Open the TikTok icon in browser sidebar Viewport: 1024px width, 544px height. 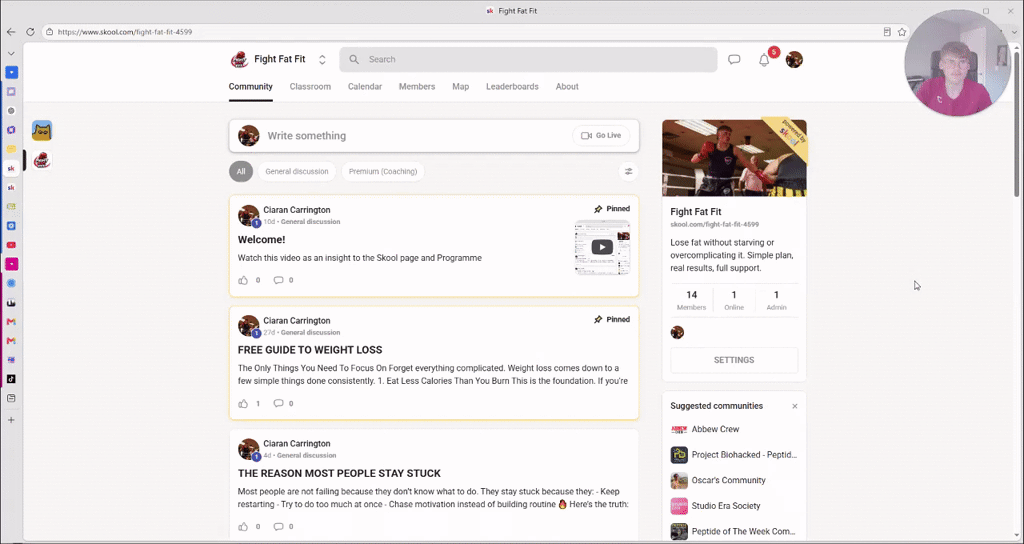pos(11,379)
